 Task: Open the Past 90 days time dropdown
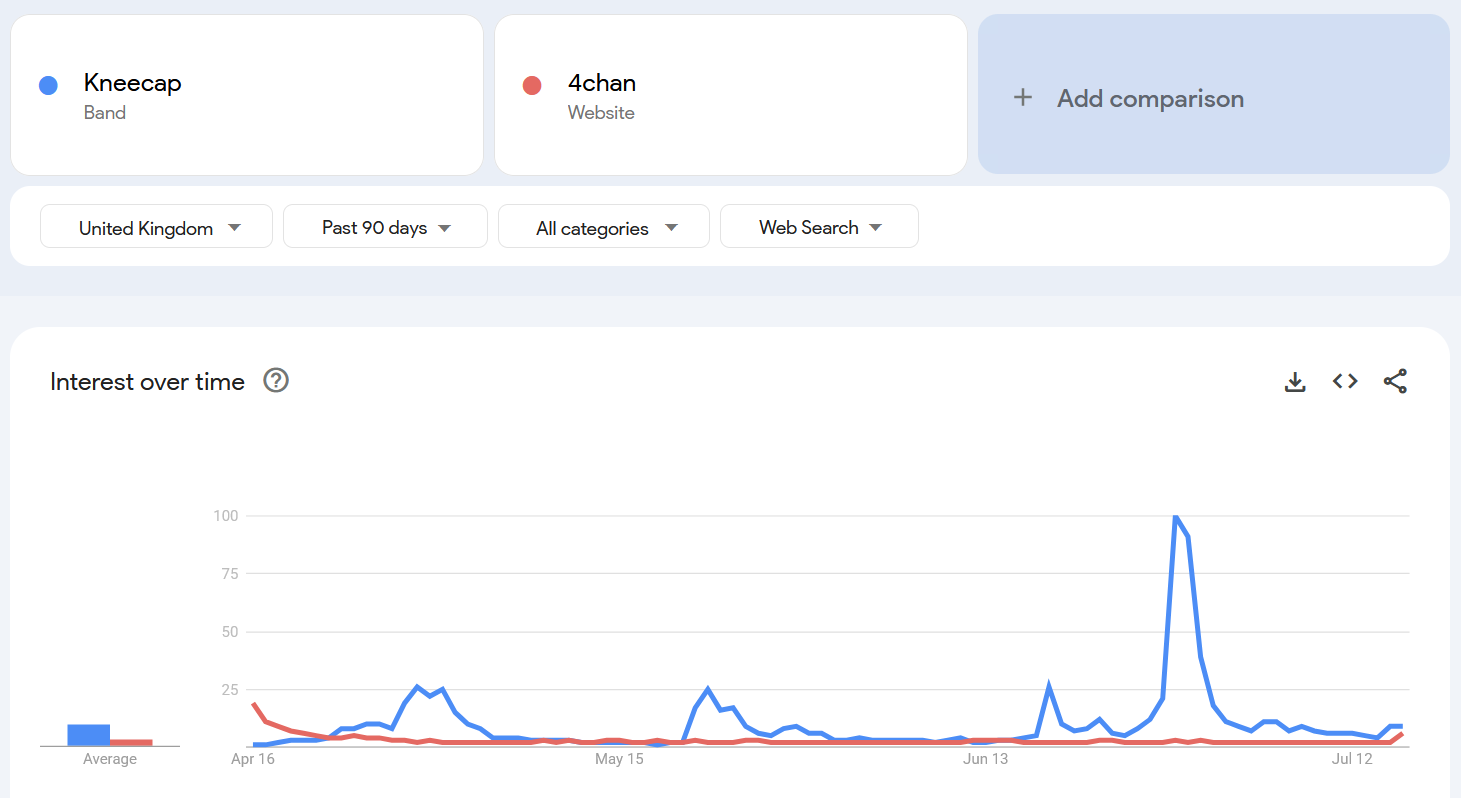click(x=385, y=226)
